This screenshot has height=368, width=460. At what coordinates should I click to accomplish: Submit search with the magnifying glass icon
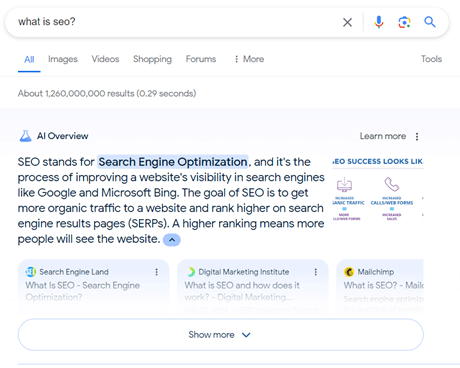click(430, 22)
